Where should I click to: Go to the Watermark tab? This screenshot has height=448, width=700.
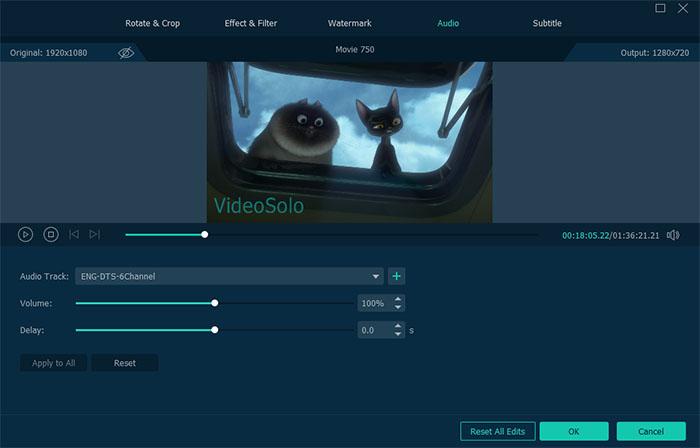(x=350, y=23)
